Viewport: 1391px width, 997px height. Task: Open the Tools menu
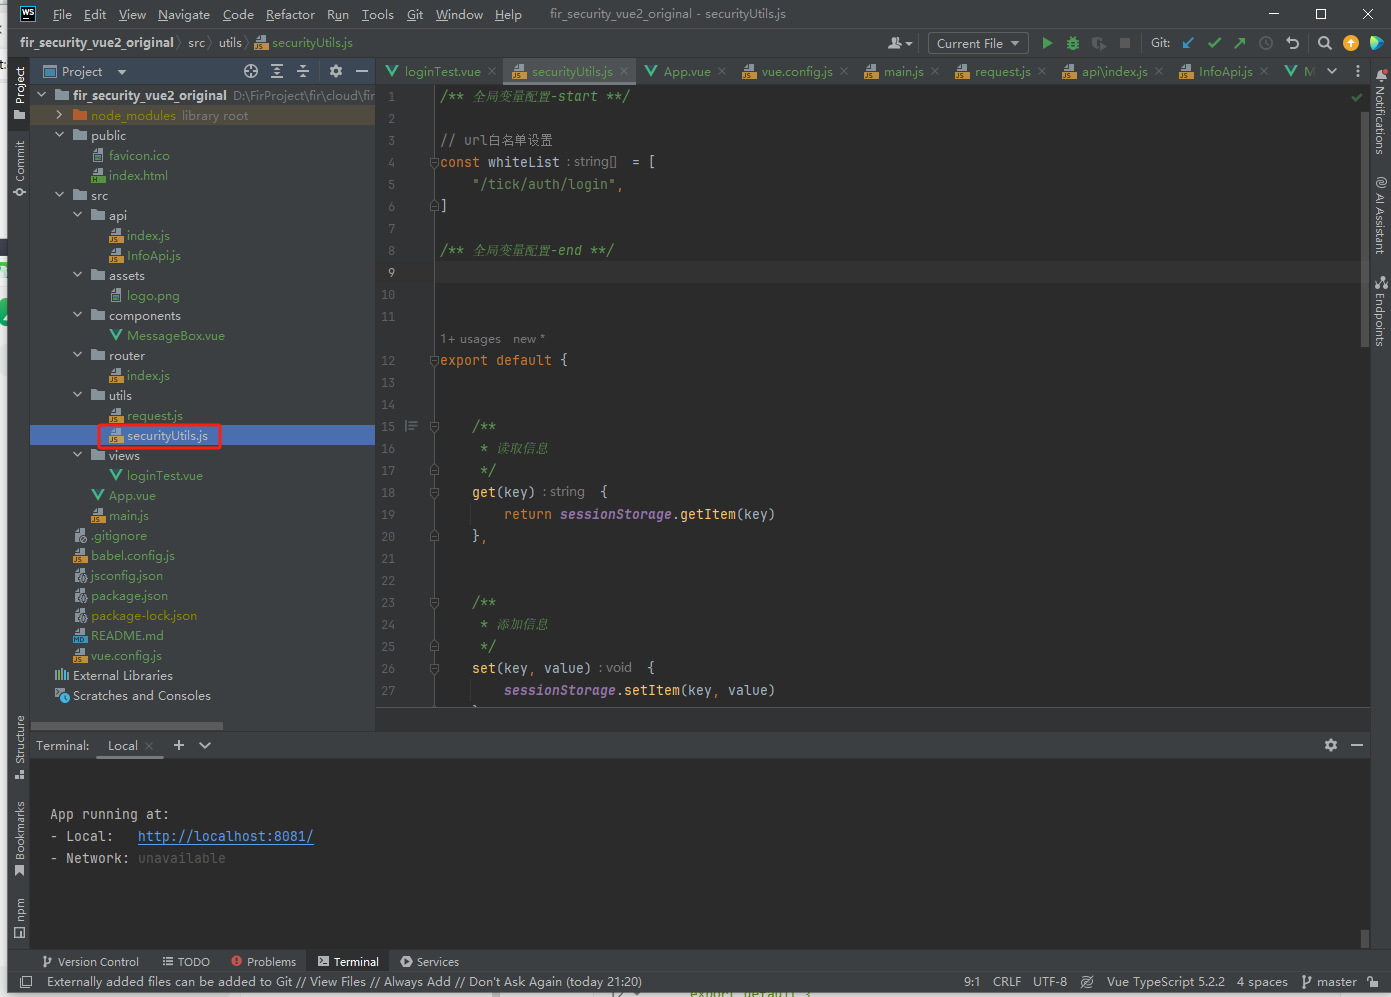click(377, 14)
